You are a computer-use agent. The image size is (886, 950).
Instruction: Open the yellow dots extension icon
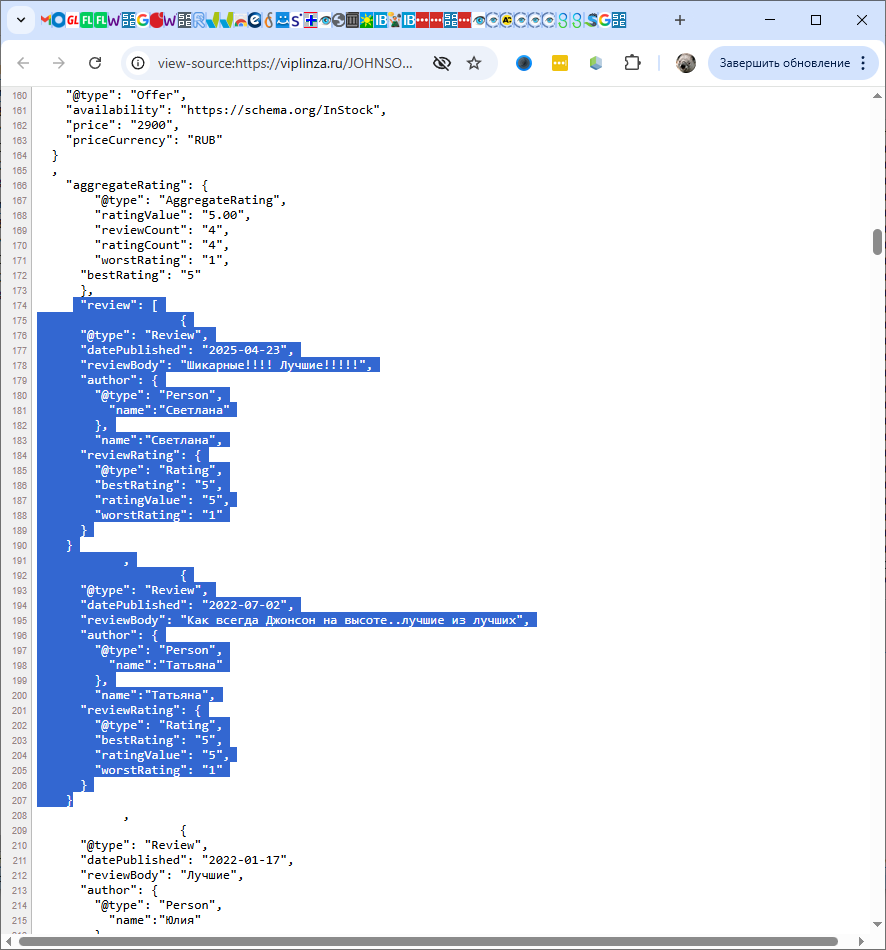pyautogui.click(x=560, y=63)
